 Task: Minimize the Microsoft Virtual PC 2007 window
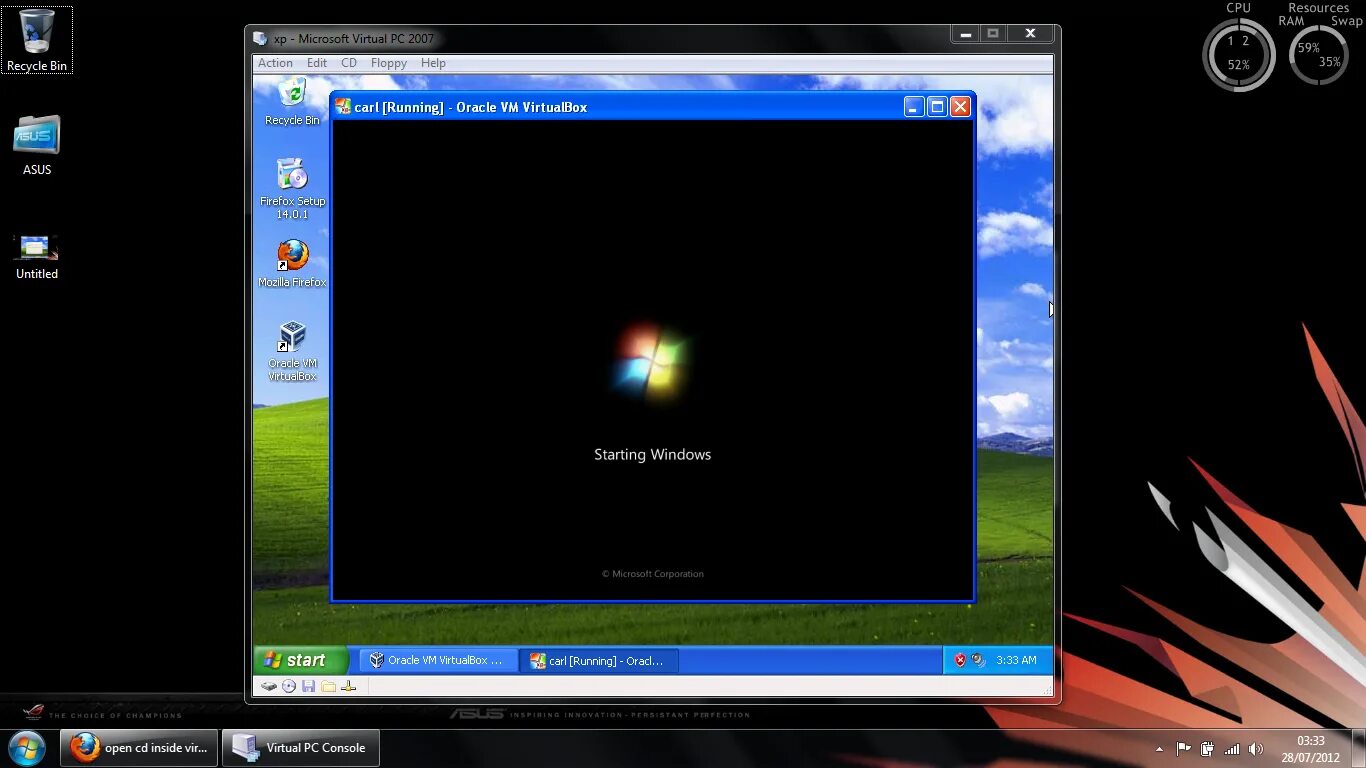[x=966, y=34]
